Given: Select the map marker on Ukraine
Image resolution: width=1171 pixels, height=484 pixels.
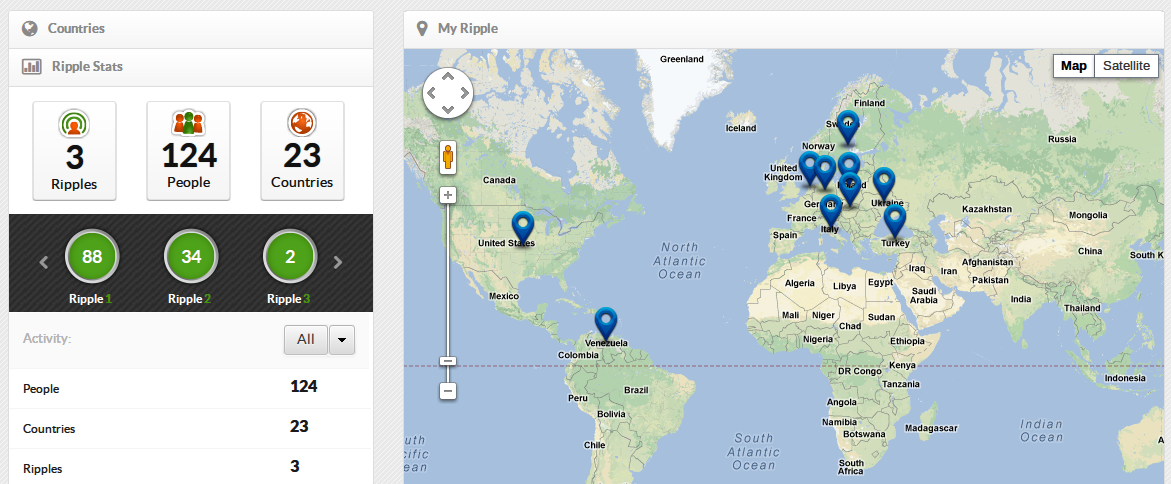Looking at the screenshot, I should coord(883,184).
